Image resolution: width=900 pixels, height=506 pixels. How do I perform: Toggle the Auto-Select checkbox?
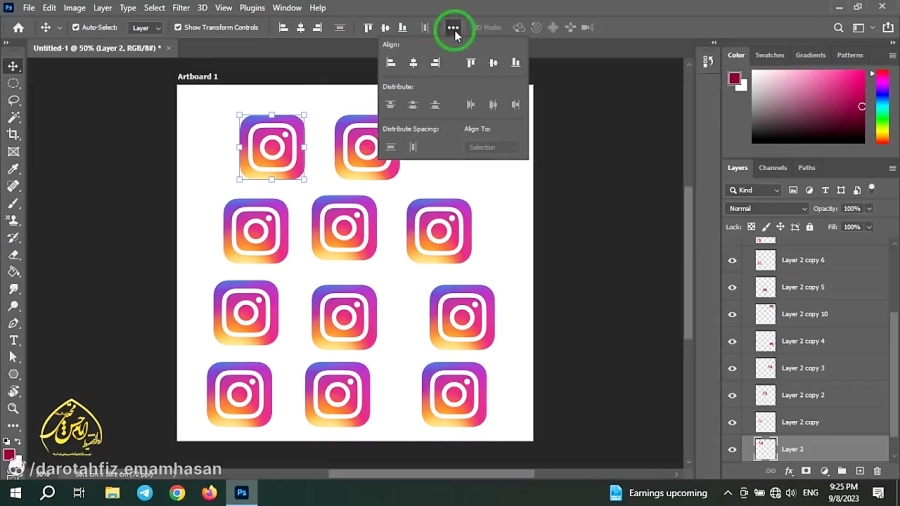point(75,27)
